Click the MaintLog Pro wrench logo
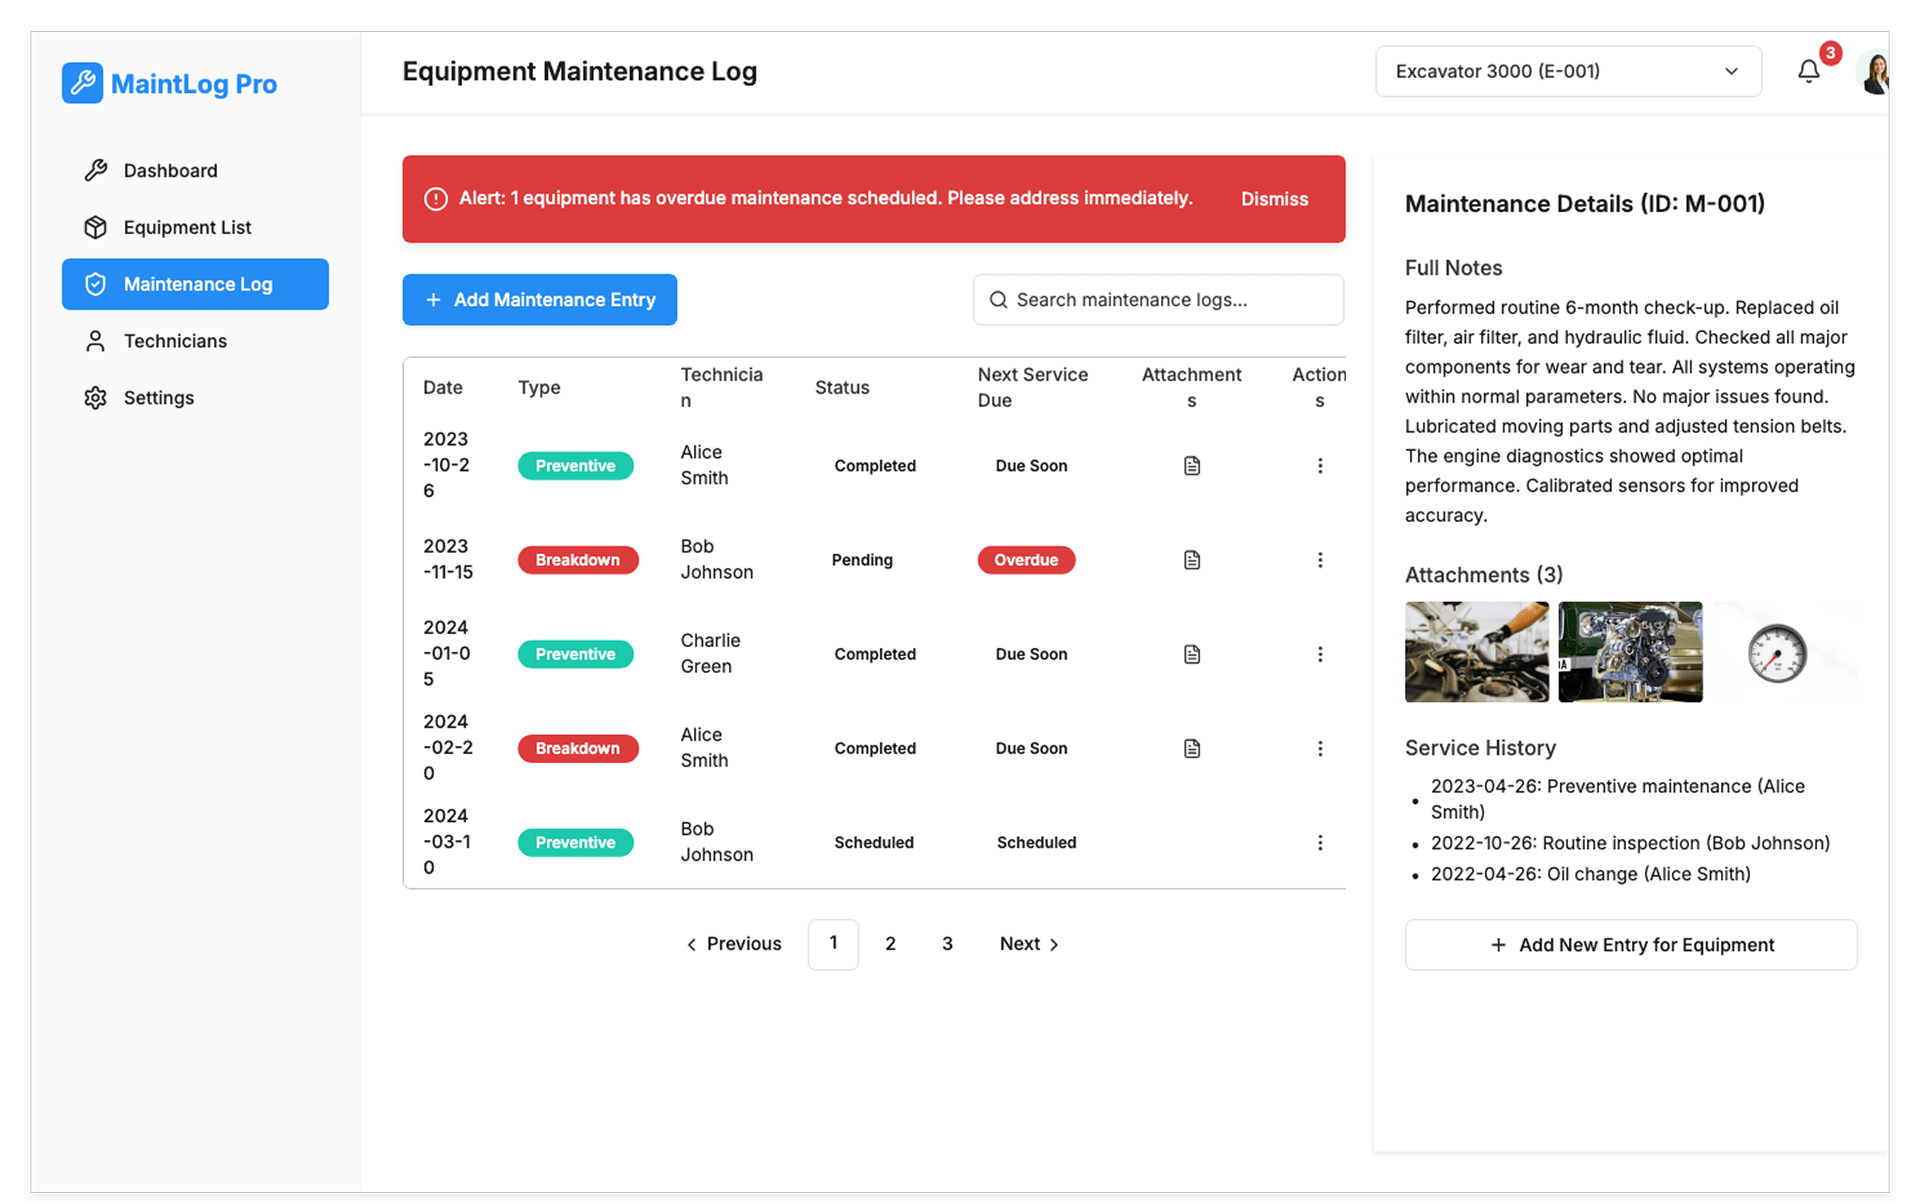Screen dimensions: 1920x1203 [x=82, y=84]
